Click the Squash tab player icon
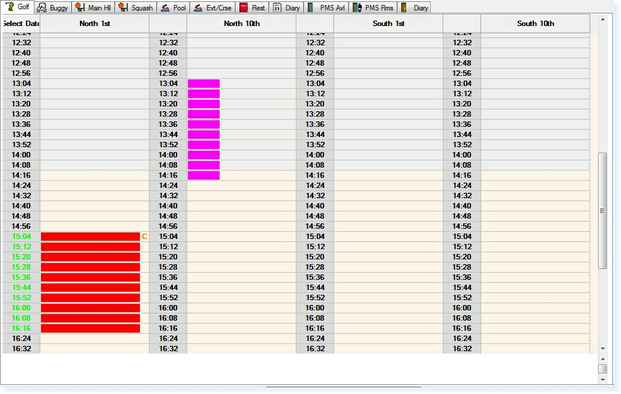 coord(123,7)
